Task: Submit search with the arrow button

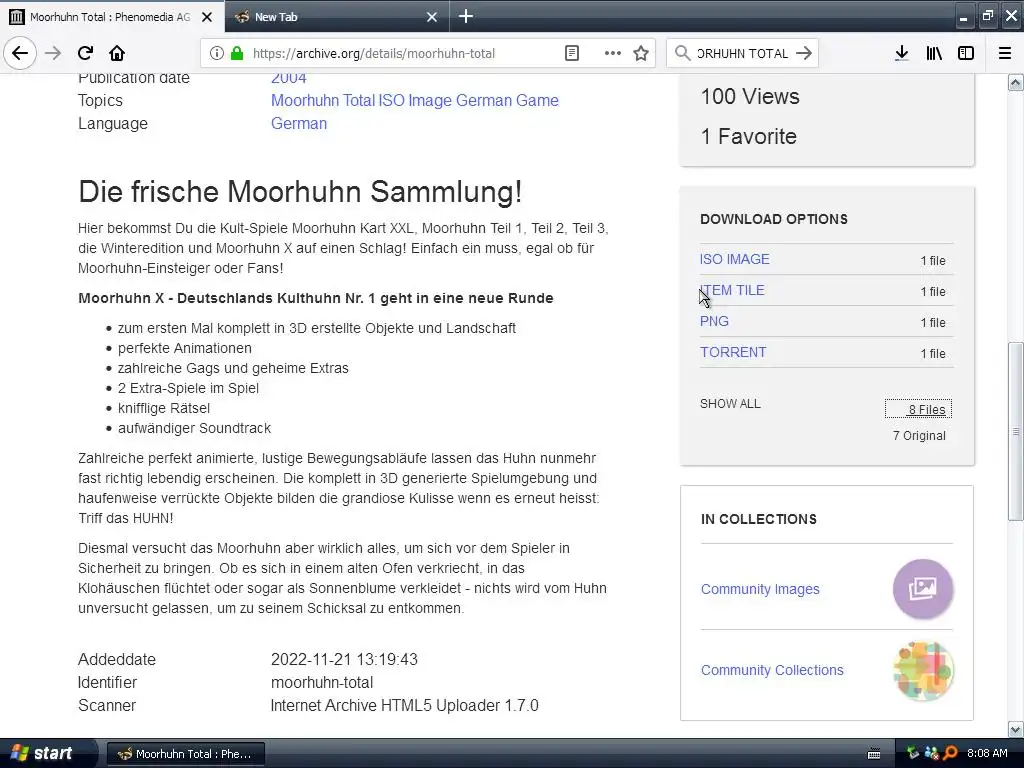Action: [804, 54]
